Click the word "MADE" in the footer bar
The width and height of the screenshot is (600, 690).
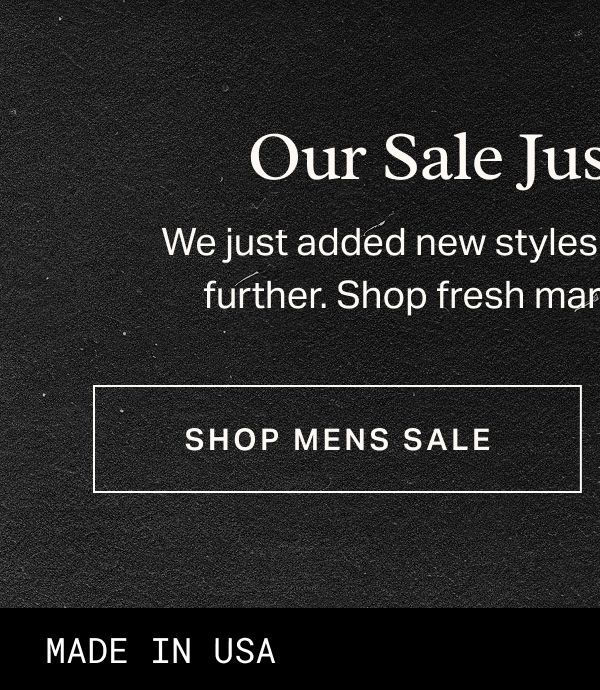pyautogui.click(x=87, y=651)
